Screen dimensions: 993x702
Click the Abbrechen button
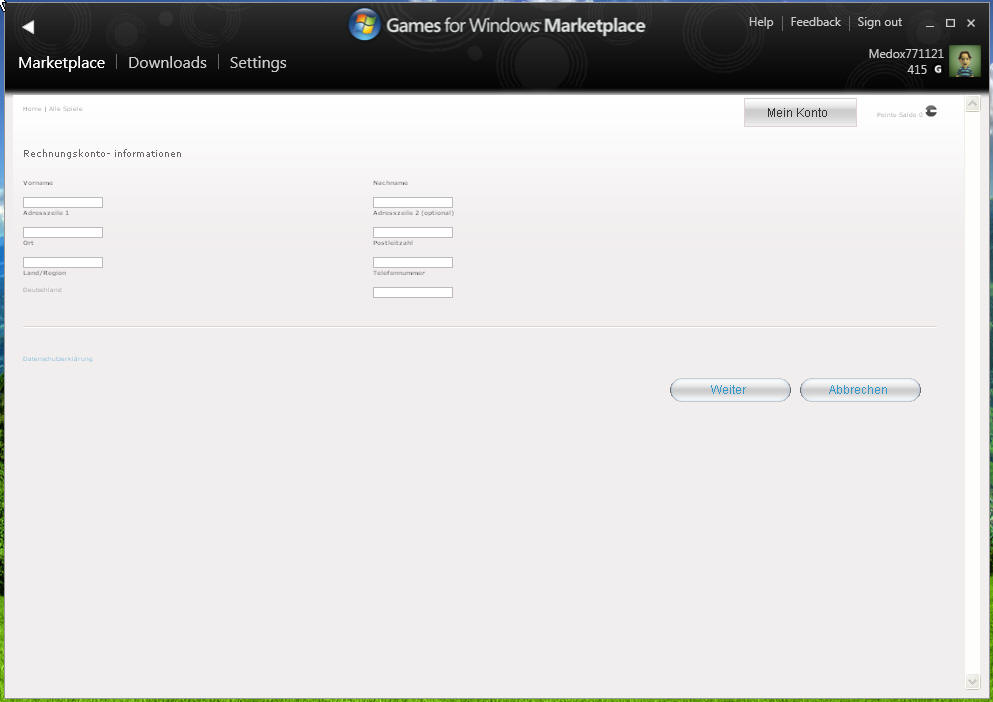click(859, 390)
